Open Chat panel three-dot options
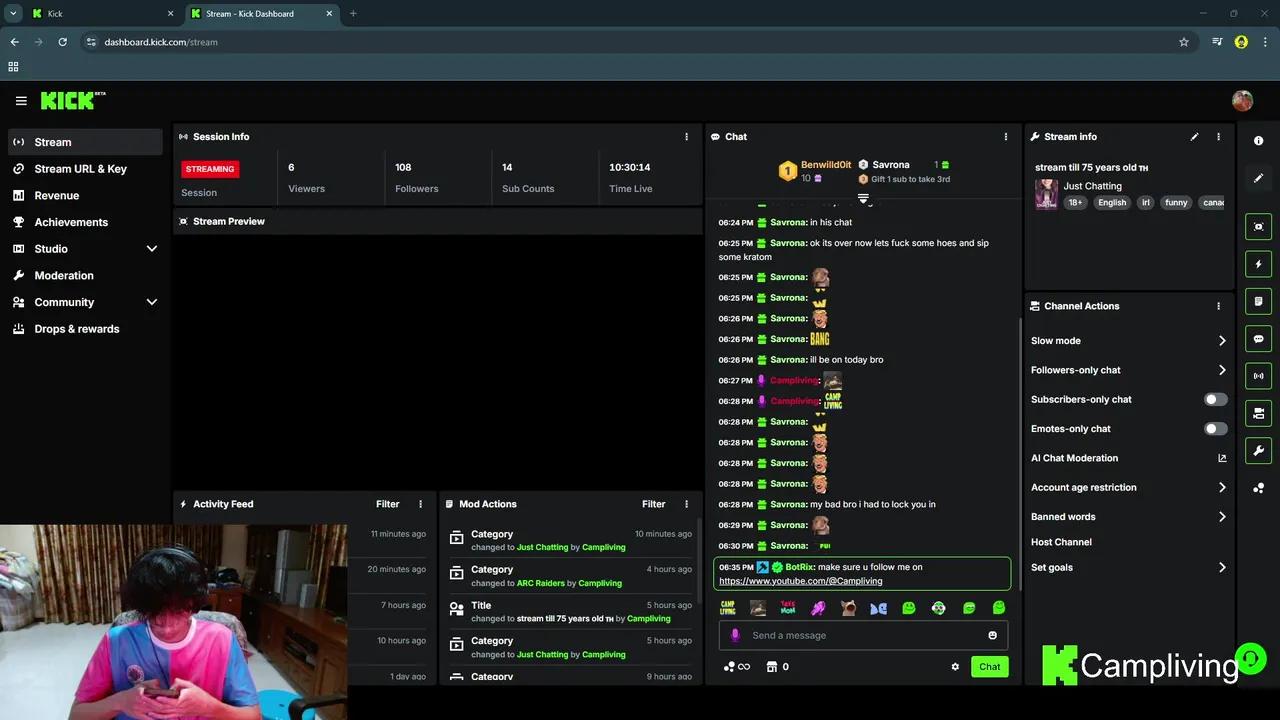1280x720 pixels. click(1006, 137)
